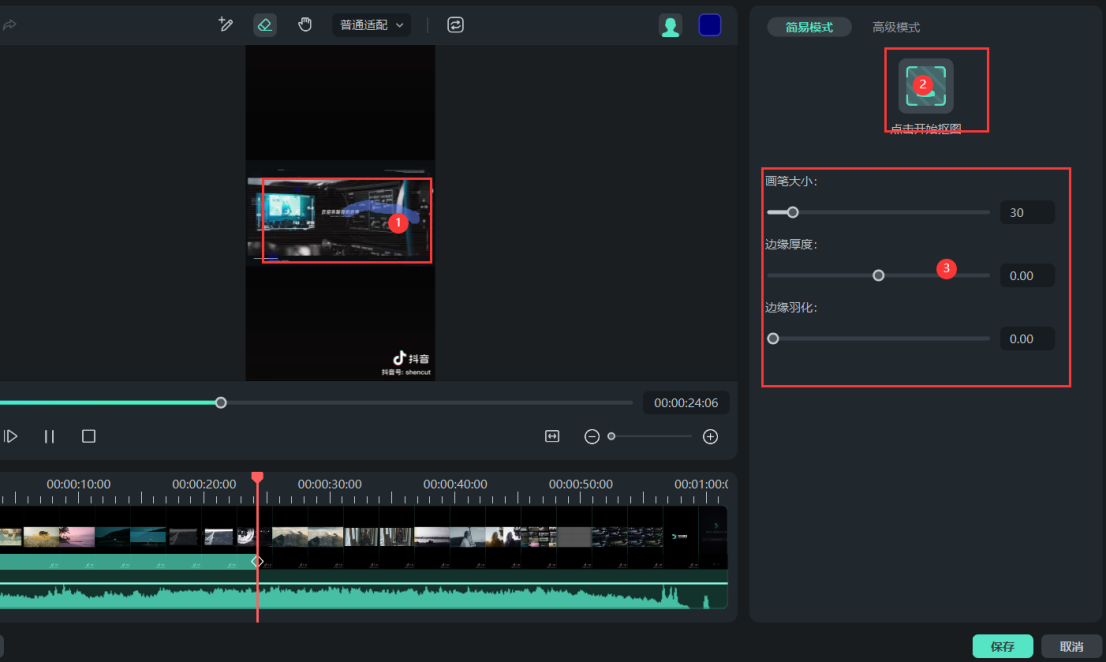The height and width of the screenshot is (662, 1106).
Task: Zoom out timeline with minus icon
Action: click(592, 436)
